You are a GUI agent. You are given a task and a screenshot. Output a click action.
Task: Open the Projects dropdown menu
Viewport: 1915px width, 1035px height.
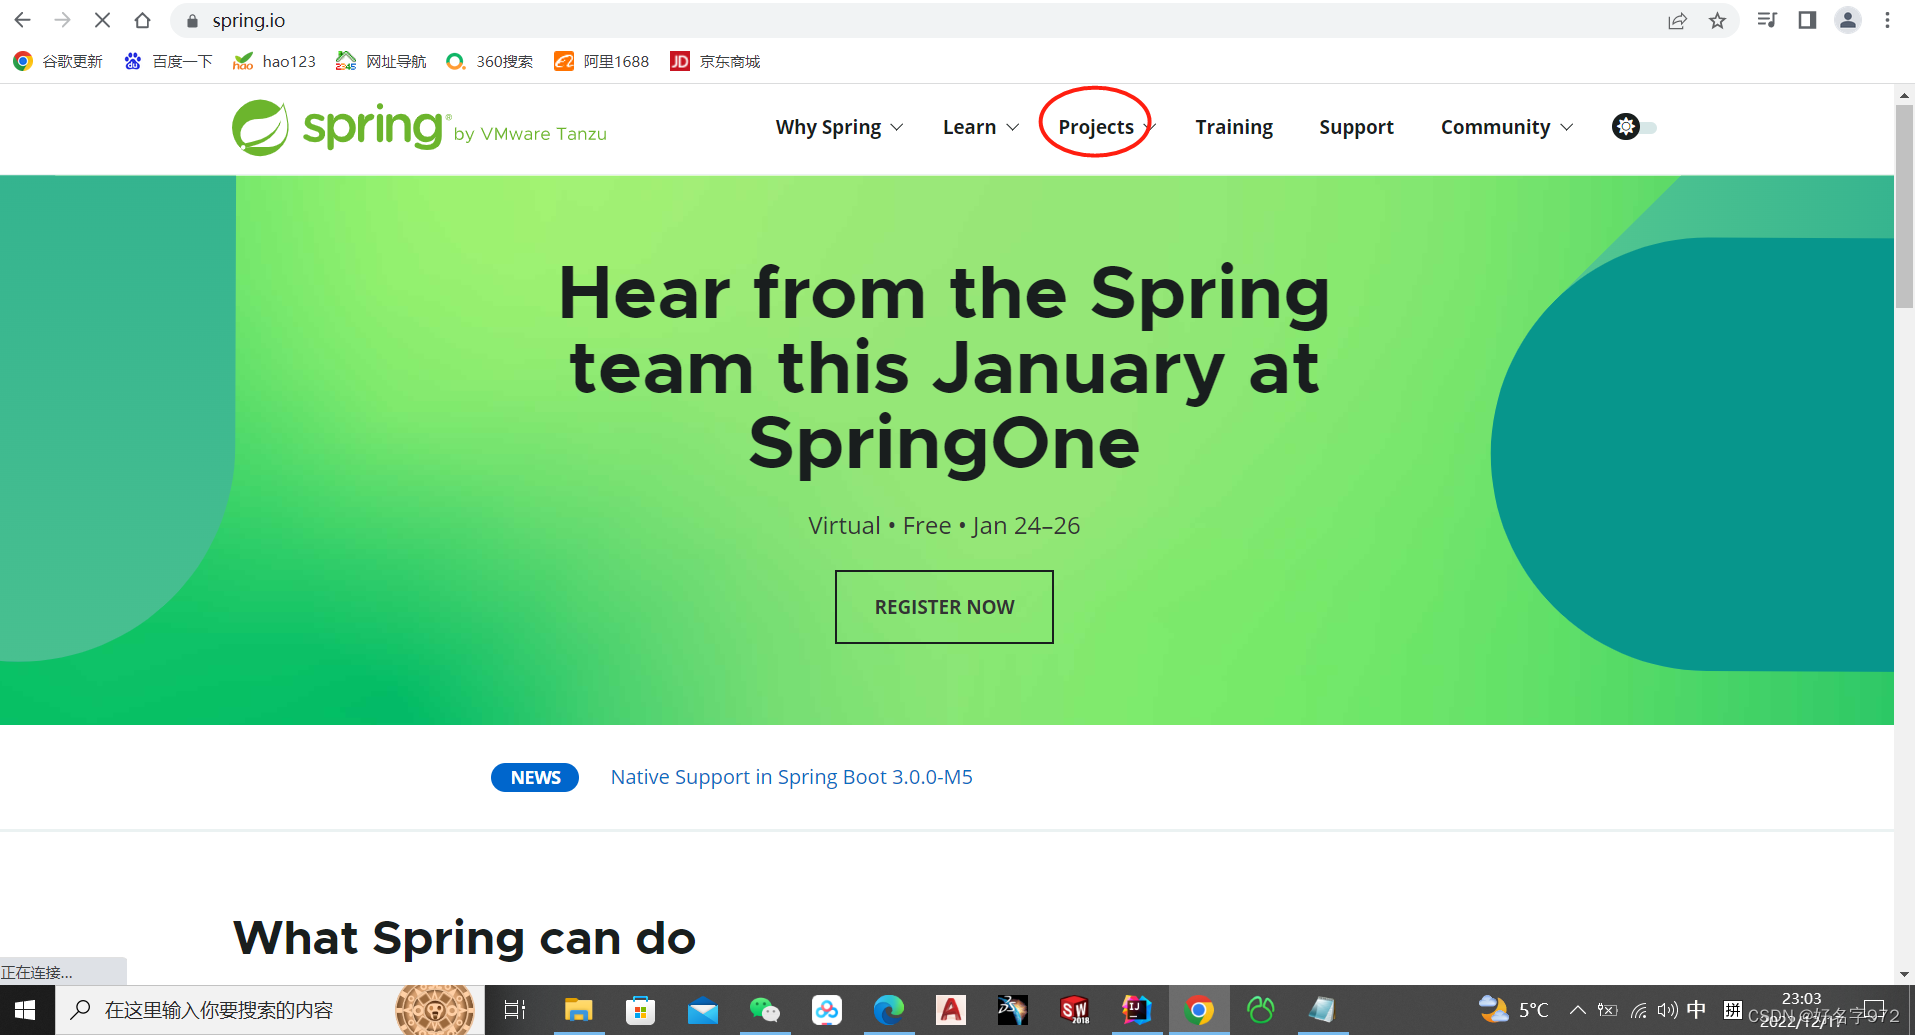click(x=1106, y=127)
